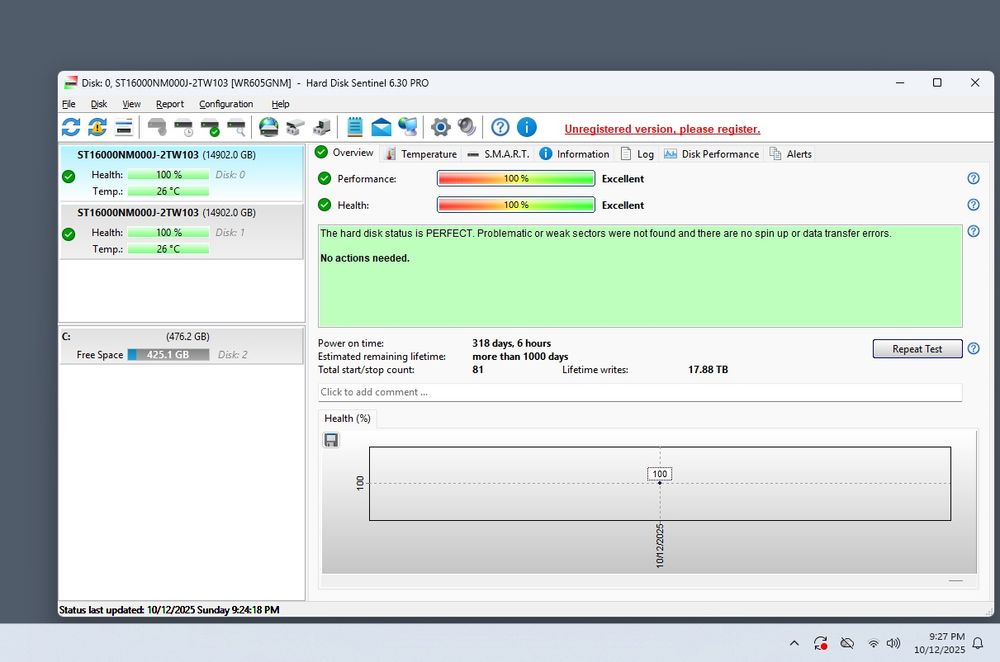Viewport: 1000px width, 662px height.
Task: Click the 'more than 1000 days' lifetime value
Action: point(520,357)
